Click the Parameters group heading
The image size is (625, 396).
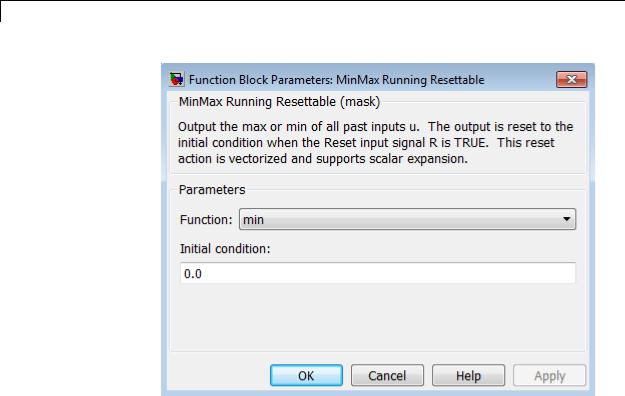[x=212, y=189]
